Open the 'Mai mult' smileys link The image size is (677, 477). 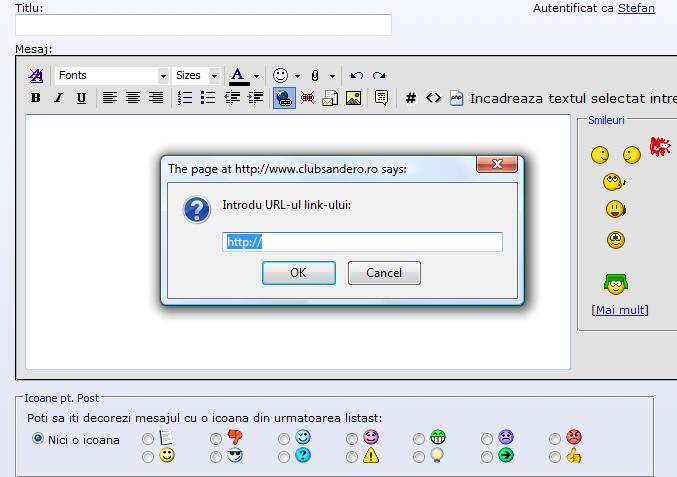click(x=620, y=310)
